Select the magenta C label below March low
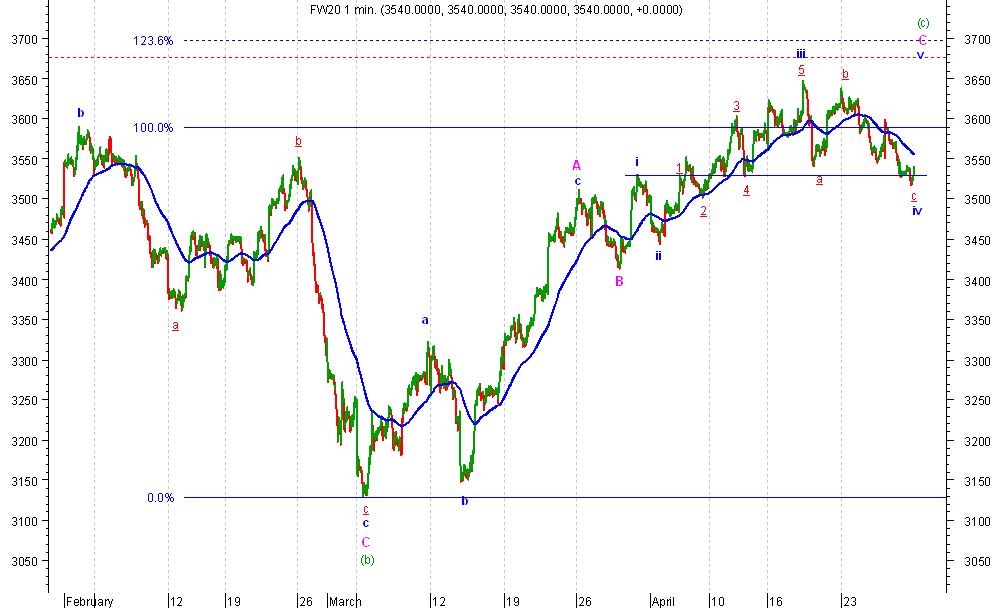Screen dimensions: 994x608 [x=366, y=542]
